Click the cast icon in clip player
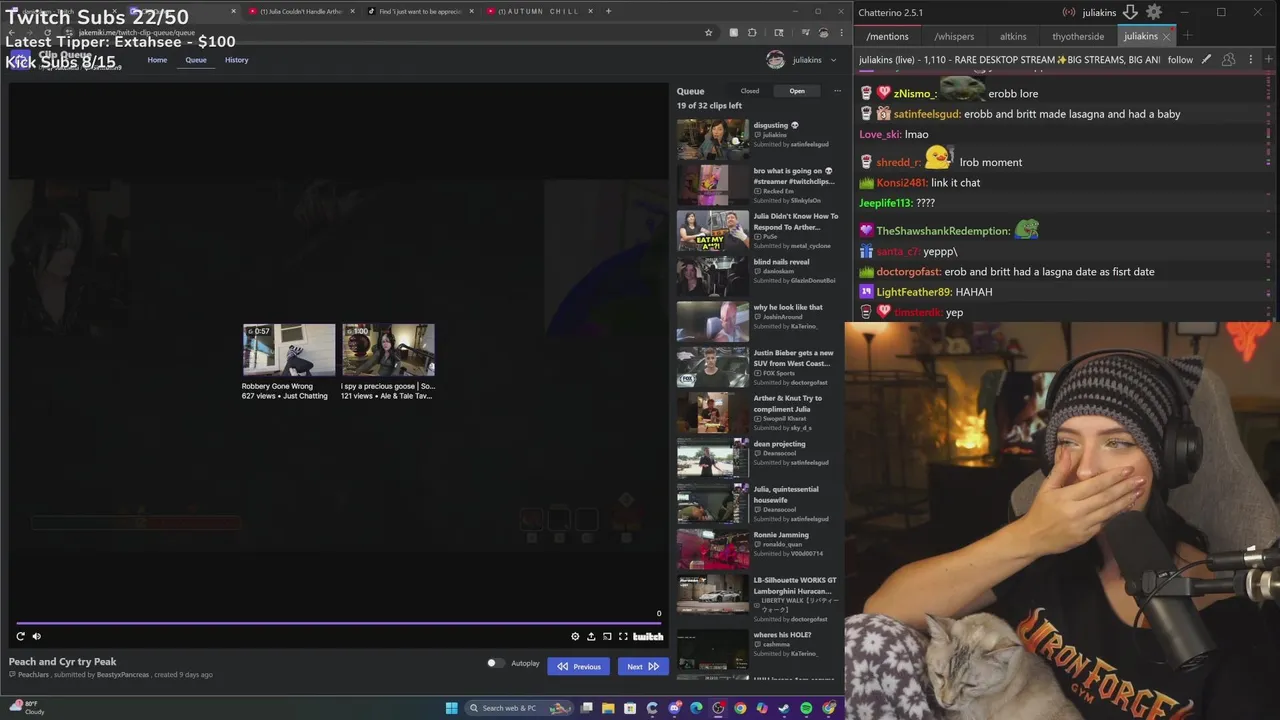The image size is (1280, 720). [607, 636]
